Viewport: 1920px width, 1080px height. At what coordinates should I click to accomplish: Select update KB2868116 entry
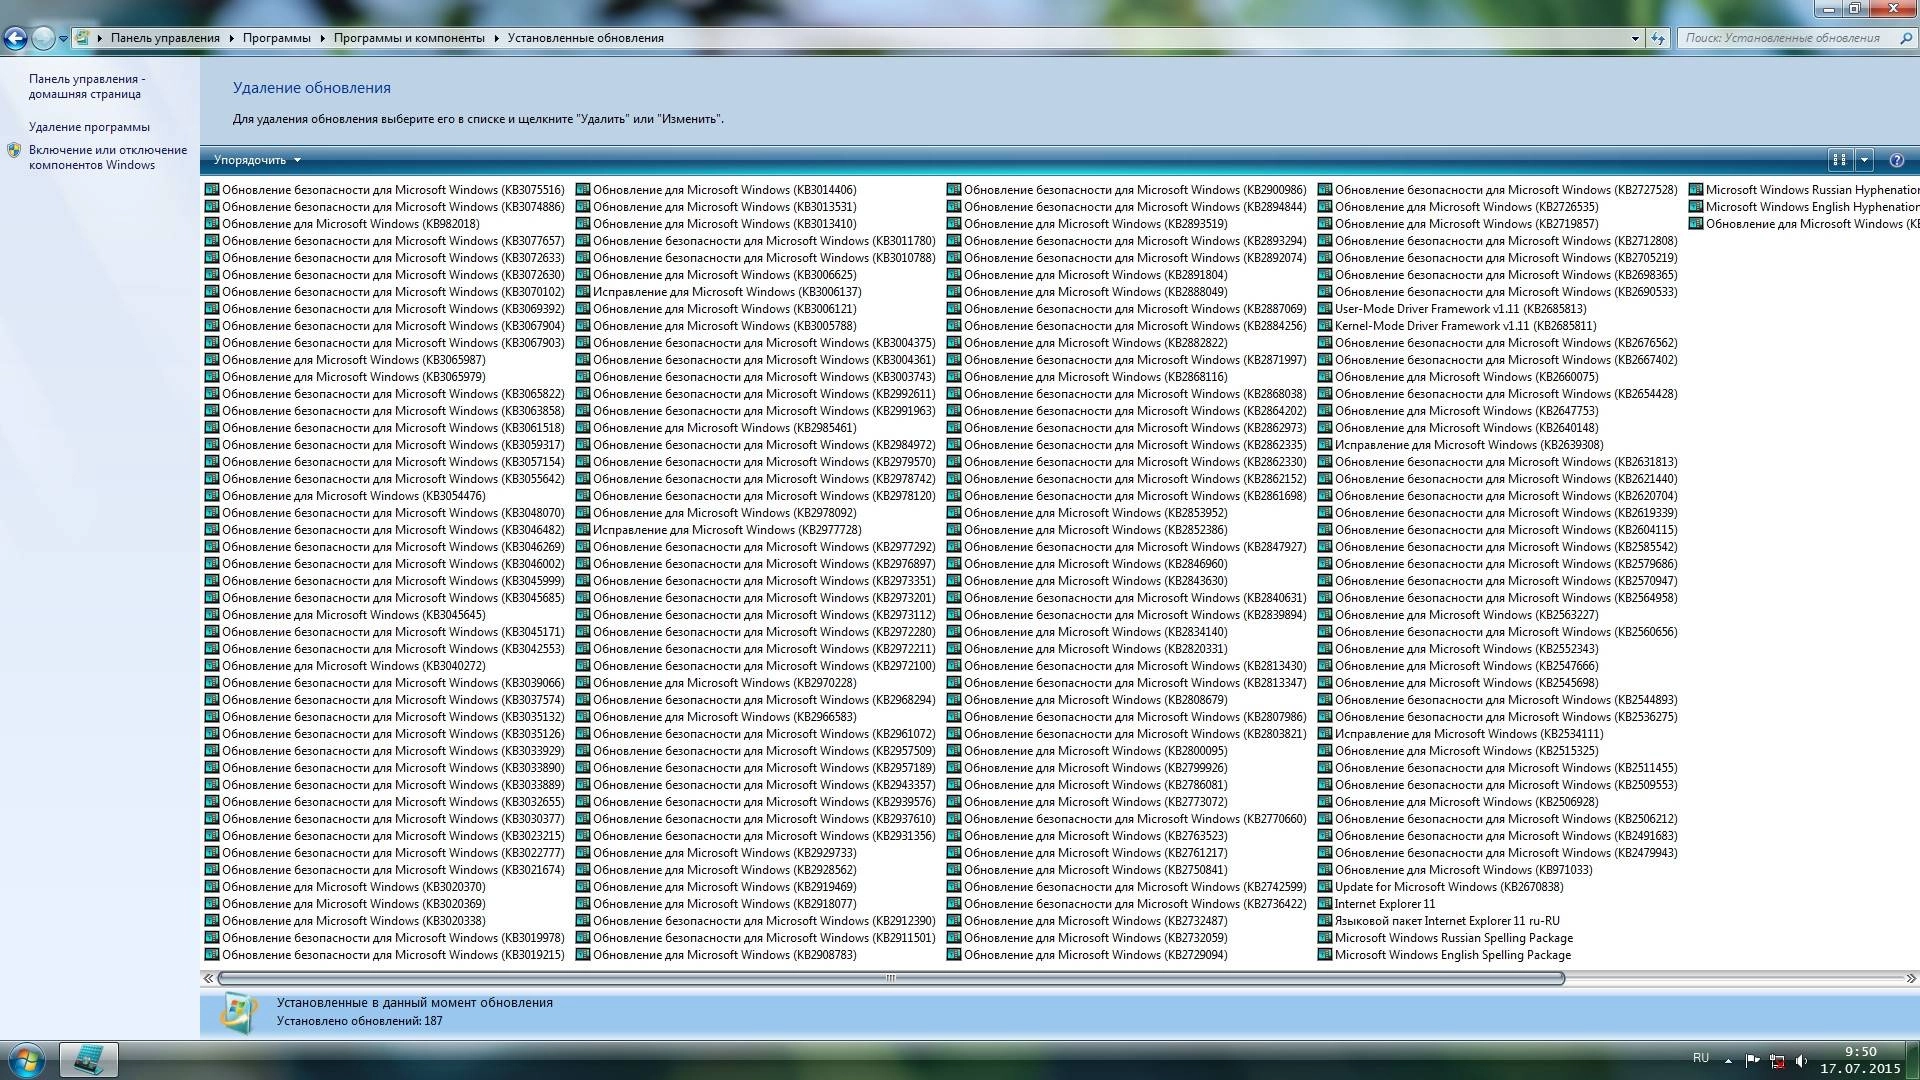point(1087,377)
